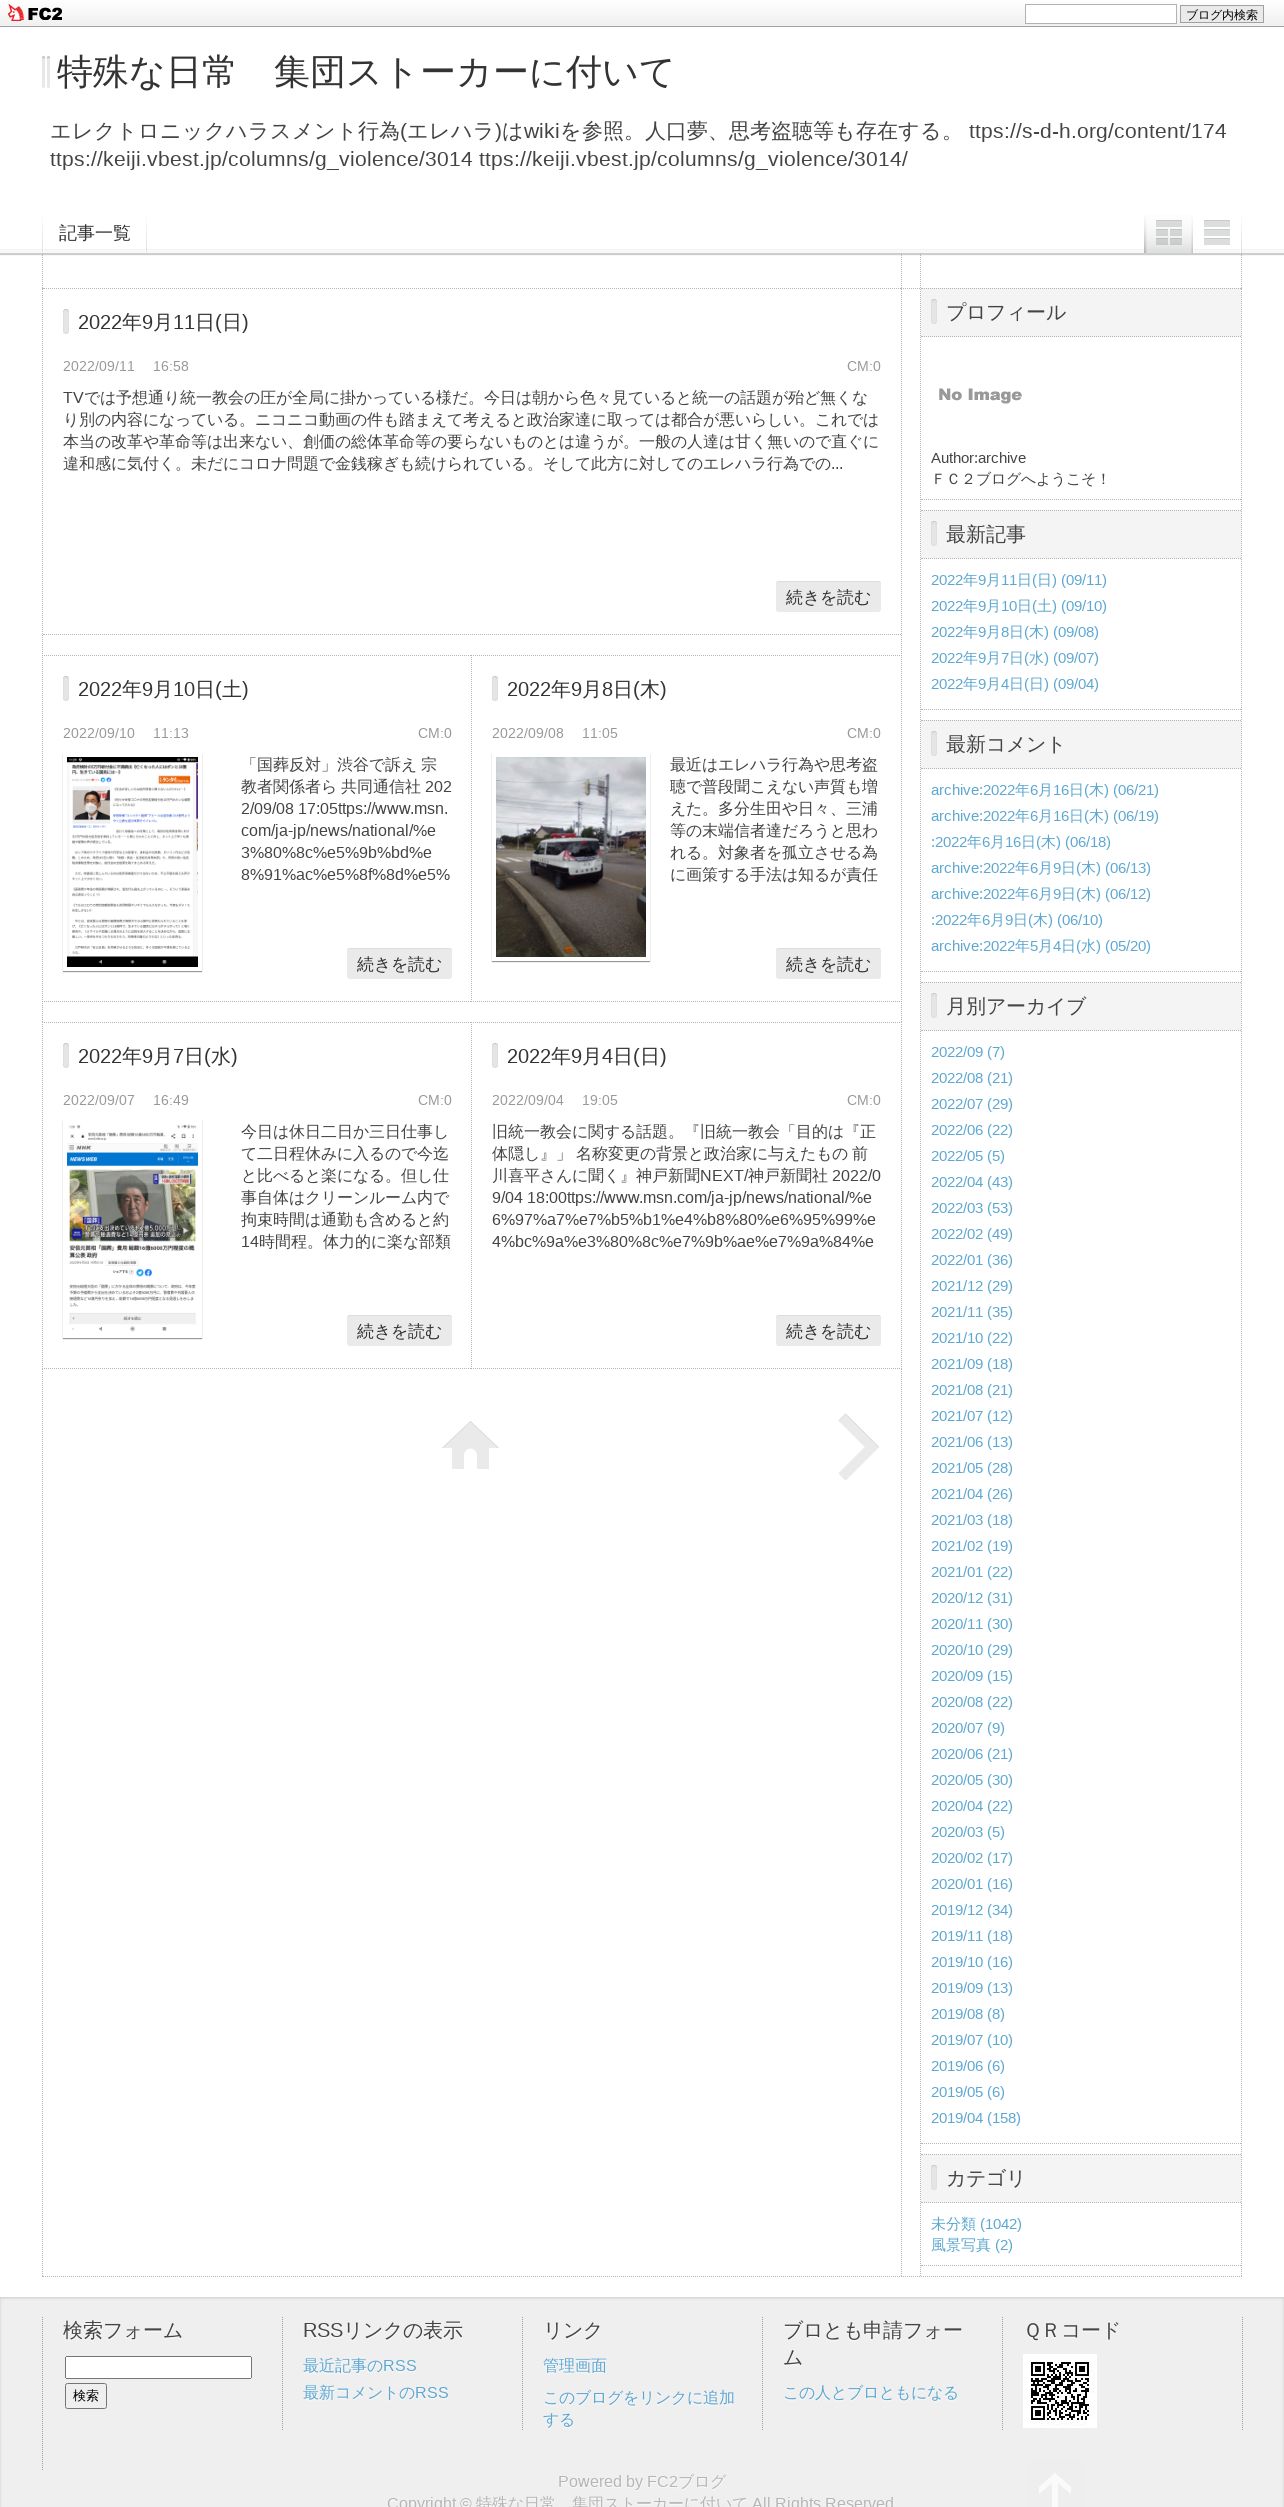
Task: Open the 2022年9月4日(日) post title
Action: (x=586, y=1056)
